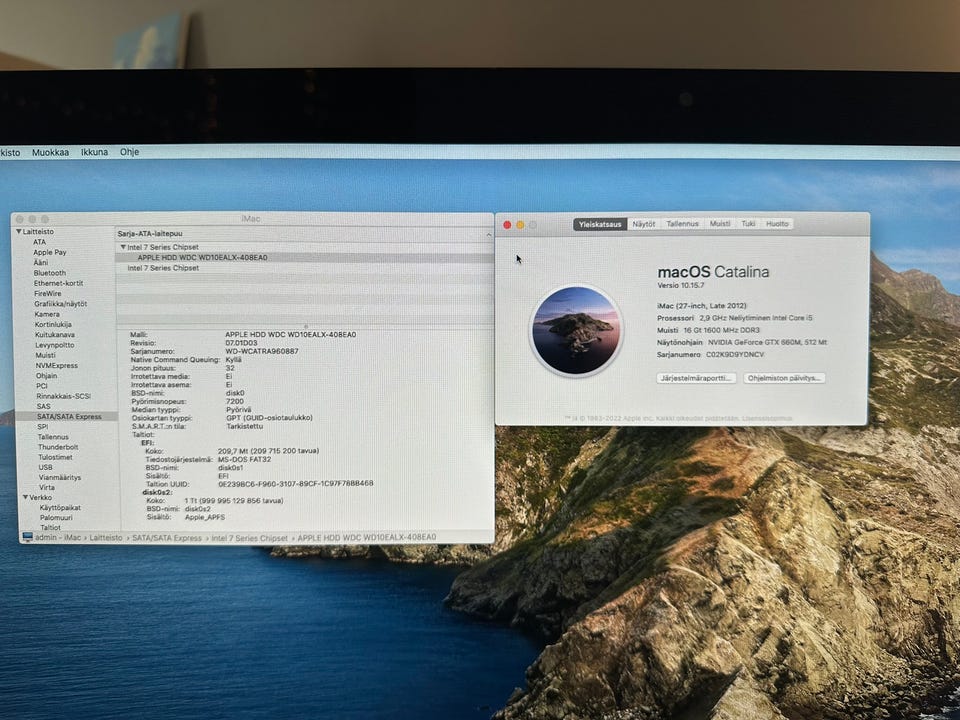Select Virta in the sidebar

point(47,487)
